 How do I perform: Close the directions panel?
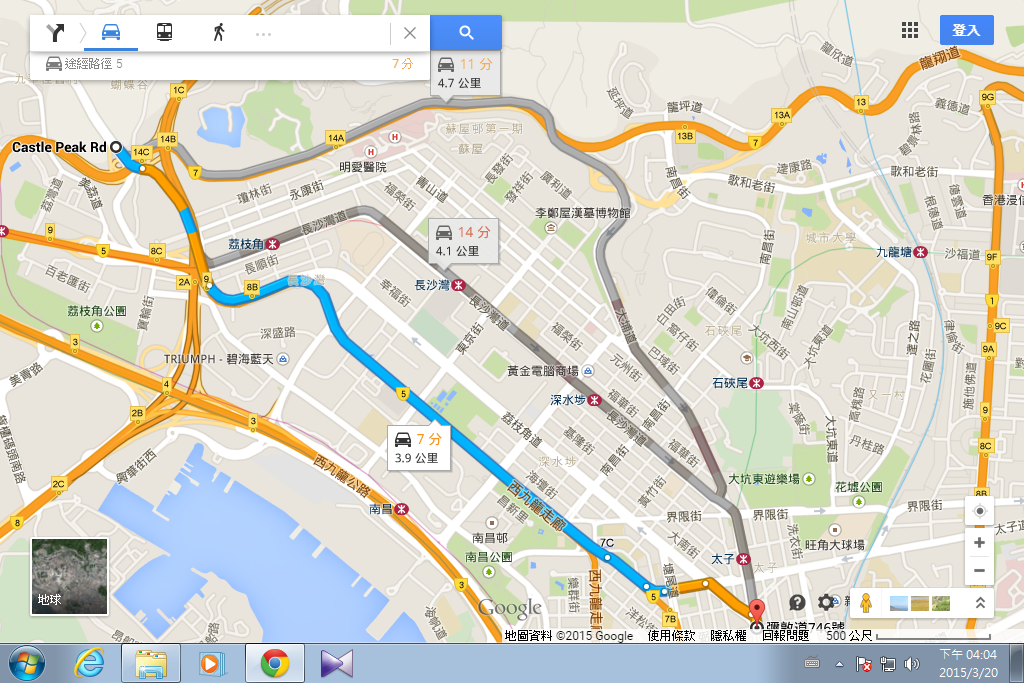tap(410, 33)
